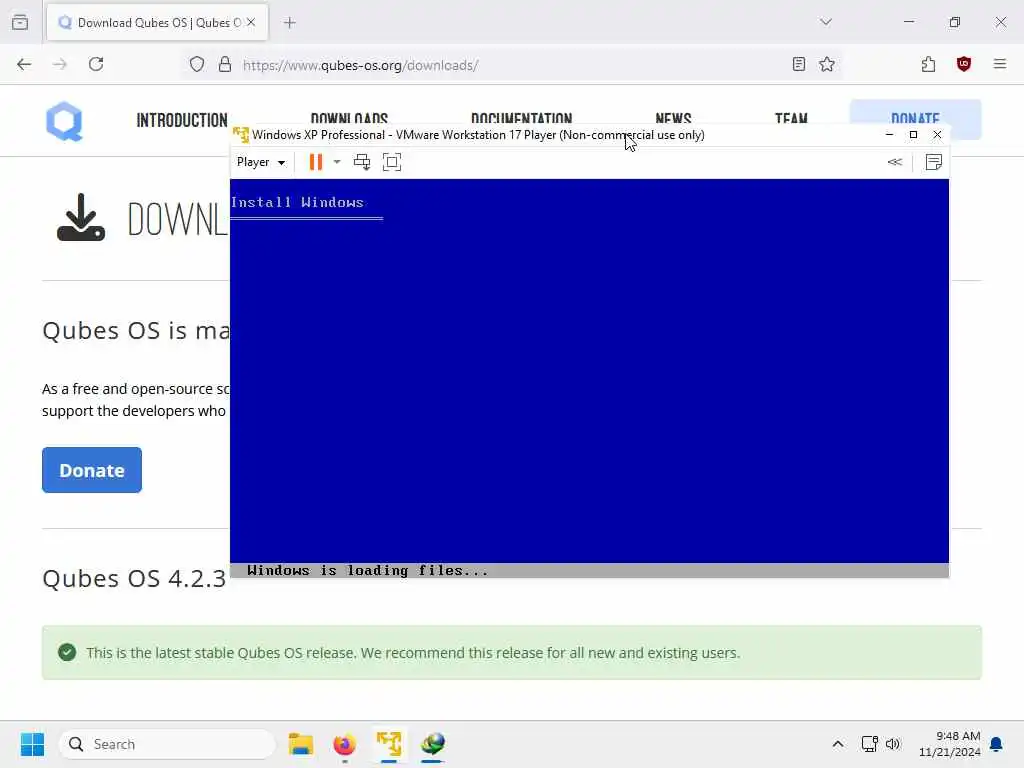Viewport: 1024px width, 768px height.
Task: Open the notifications bell
Action: [x=997, y=744]
